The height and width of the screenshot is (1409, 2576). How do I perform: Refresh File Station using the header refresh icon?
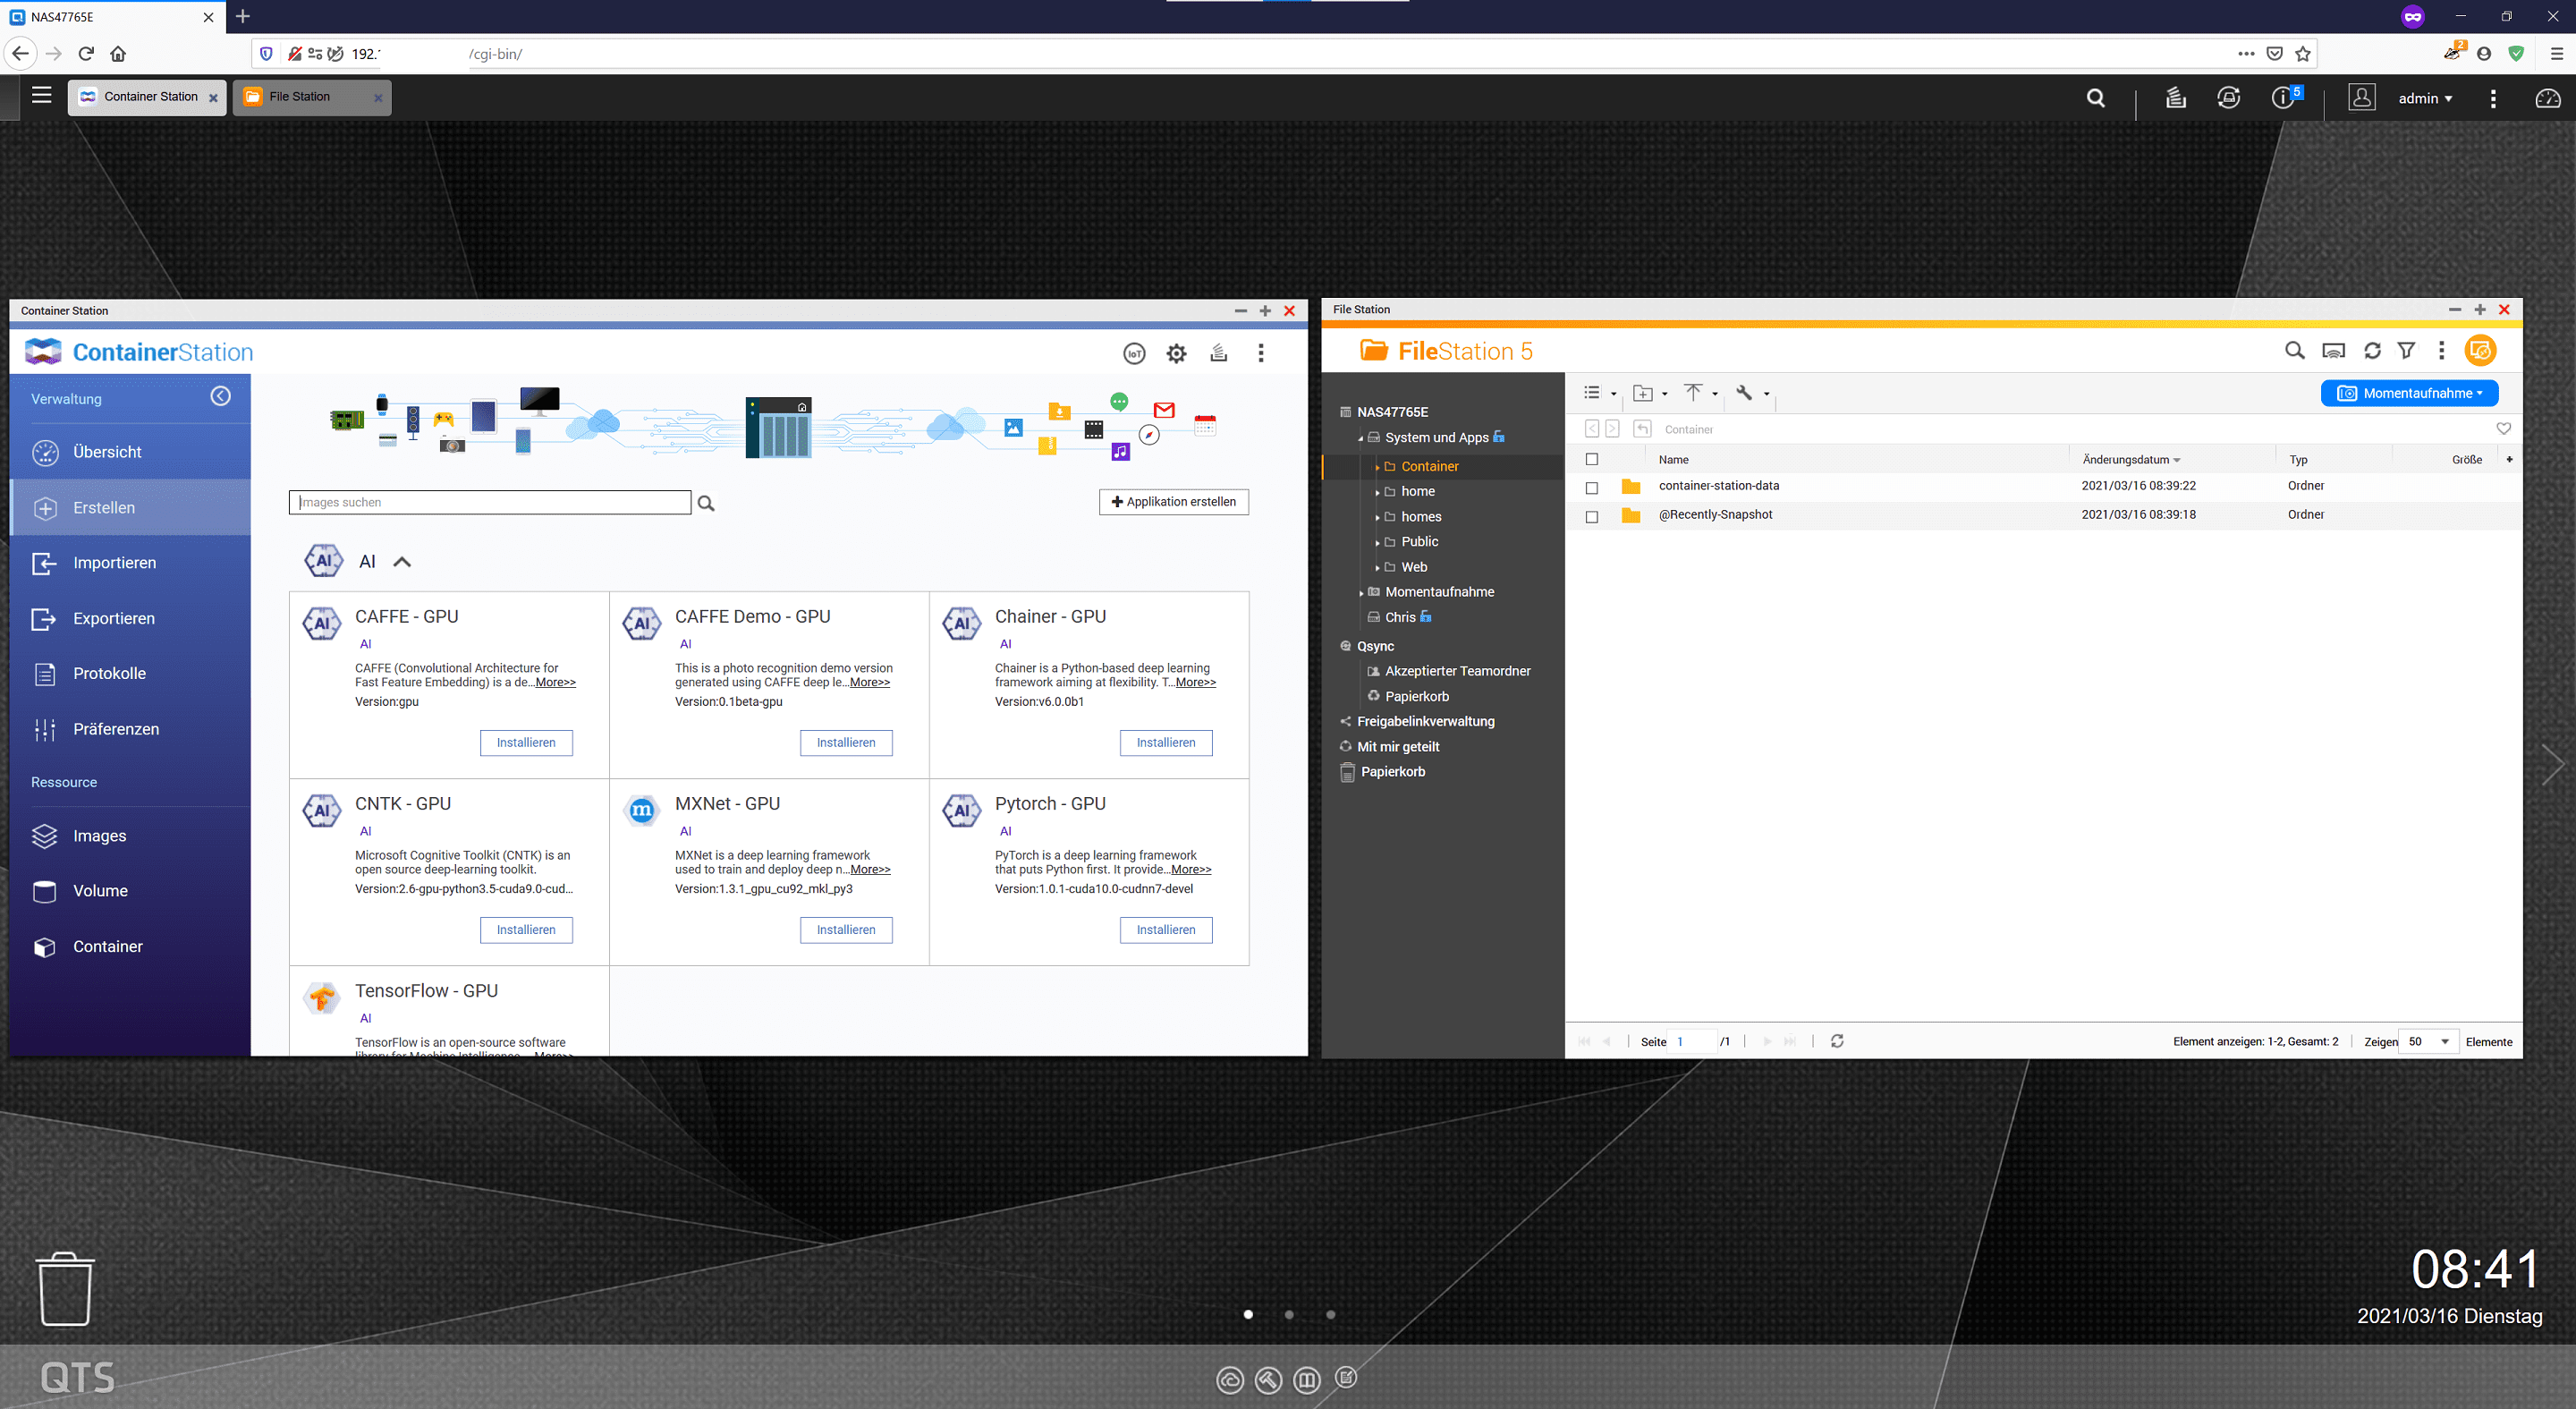click(x=2372, y=351)
